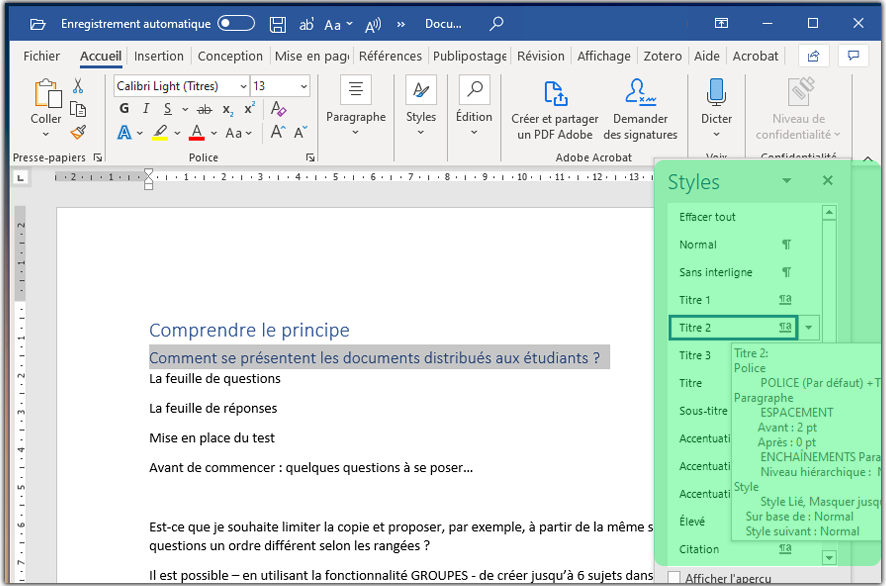
Task: Toggle the Enregistrement automatique switch
Action: pyautogui.click(x=236, y=23)
